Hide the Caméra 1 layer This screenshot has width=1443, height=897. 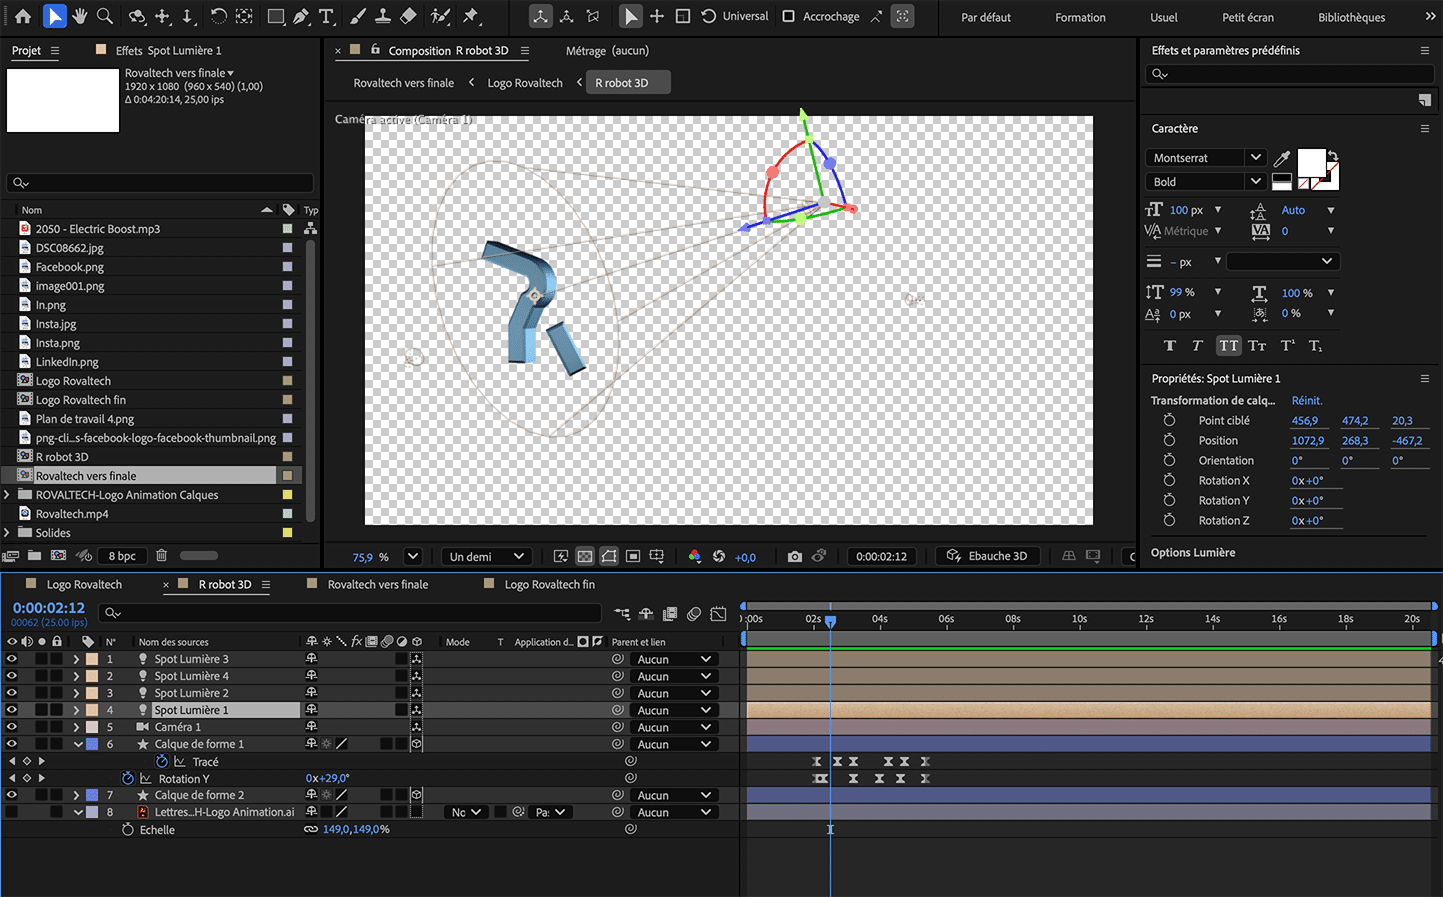point(12,727)
